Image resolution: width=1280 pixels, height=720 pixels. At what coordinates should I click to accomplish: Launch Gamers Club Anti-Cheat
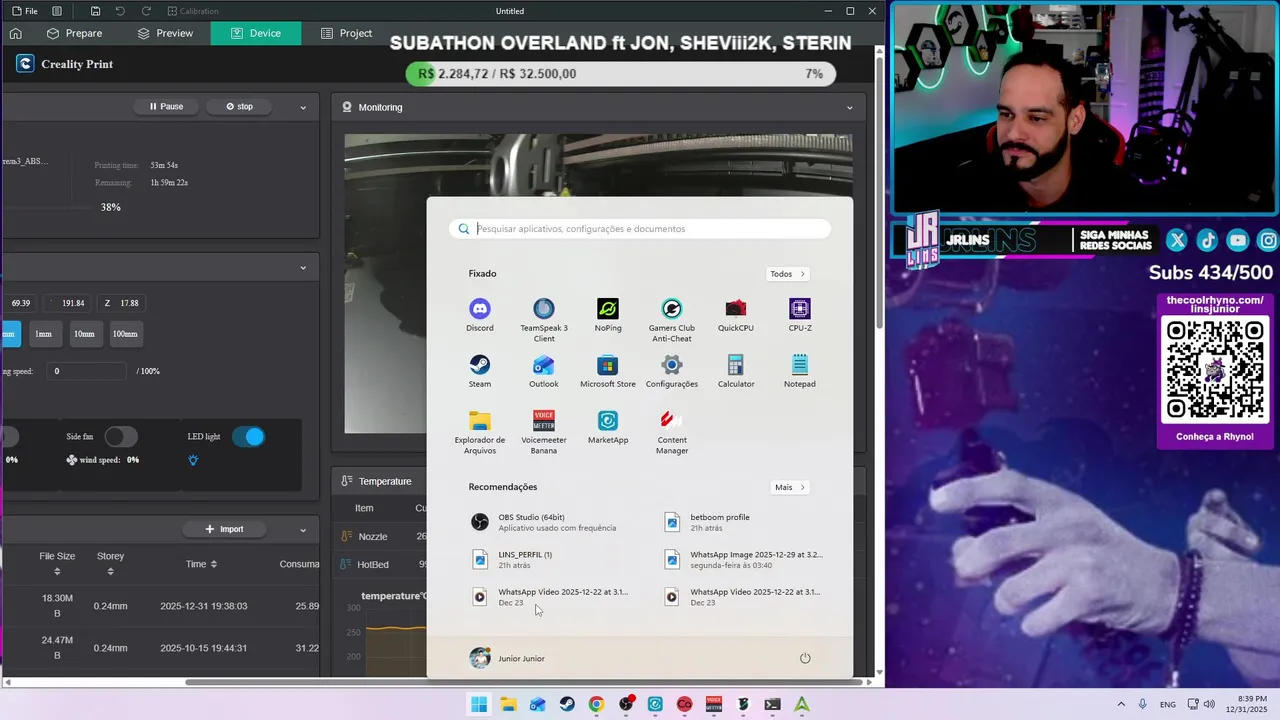point(672,320)
